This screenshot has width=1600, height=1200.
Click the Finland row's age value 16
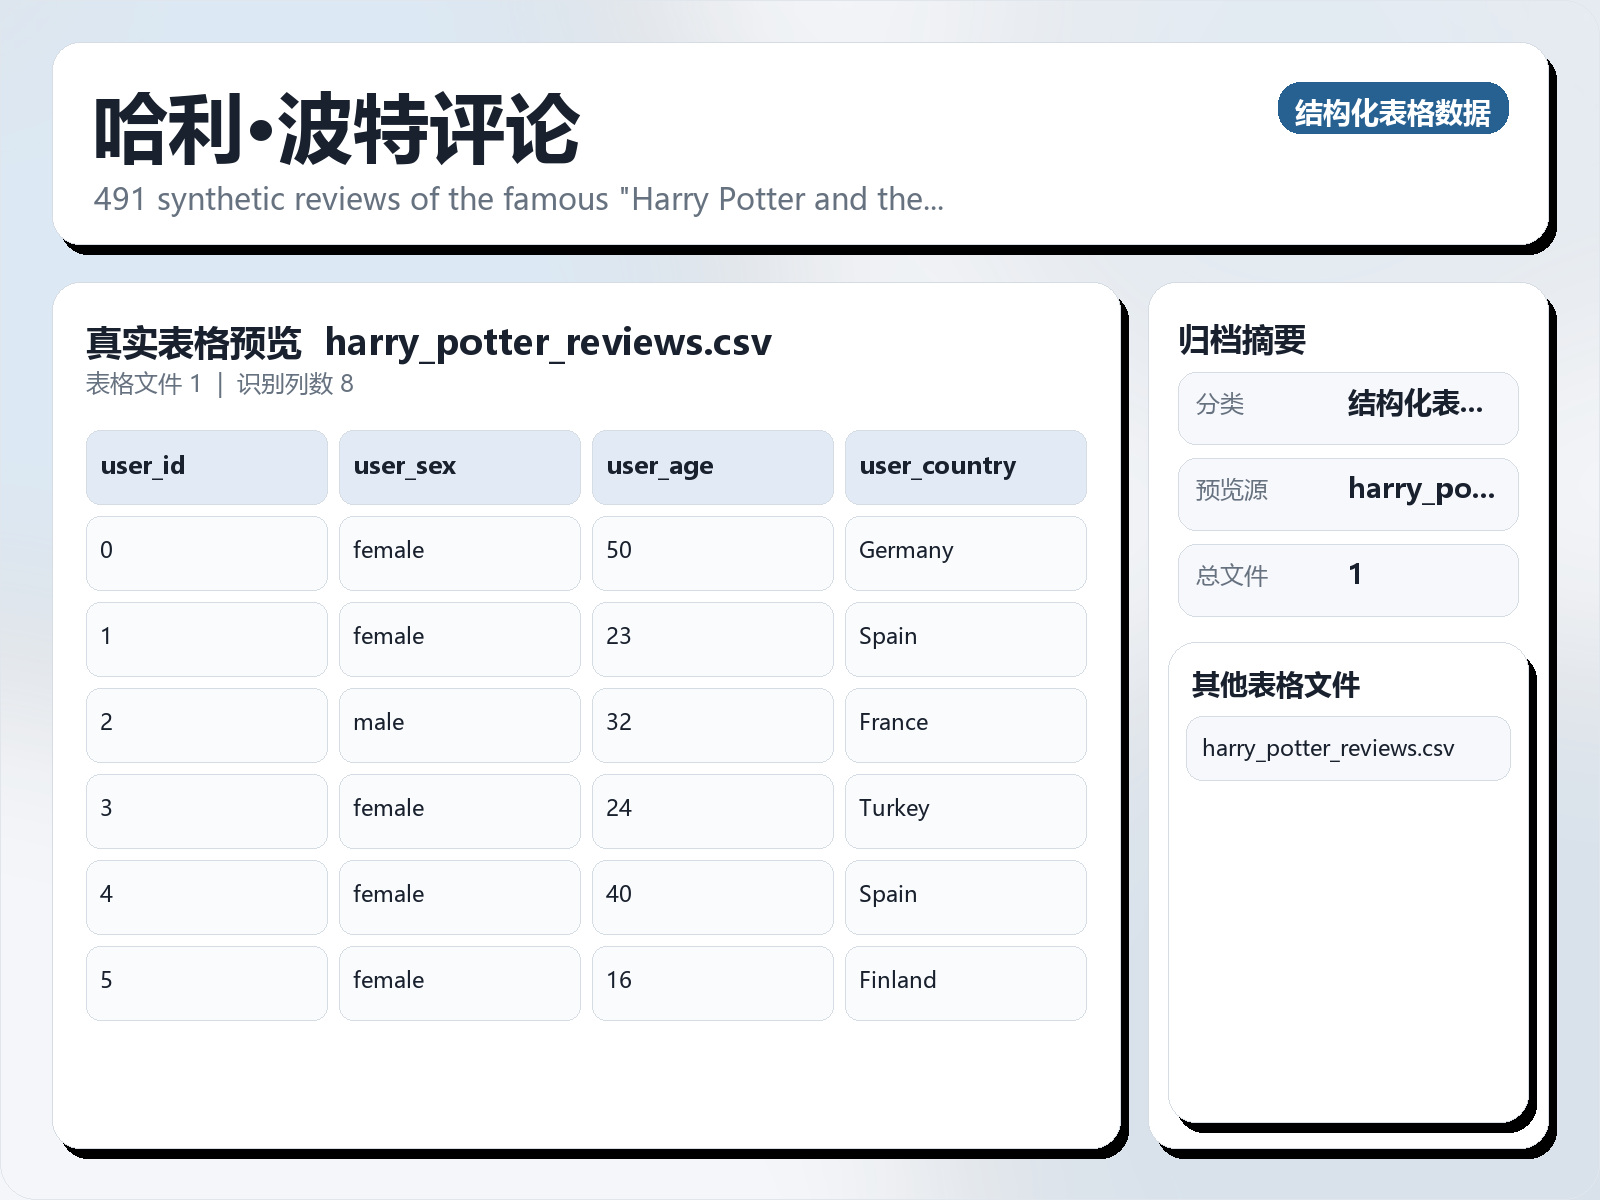coord(712,981)
